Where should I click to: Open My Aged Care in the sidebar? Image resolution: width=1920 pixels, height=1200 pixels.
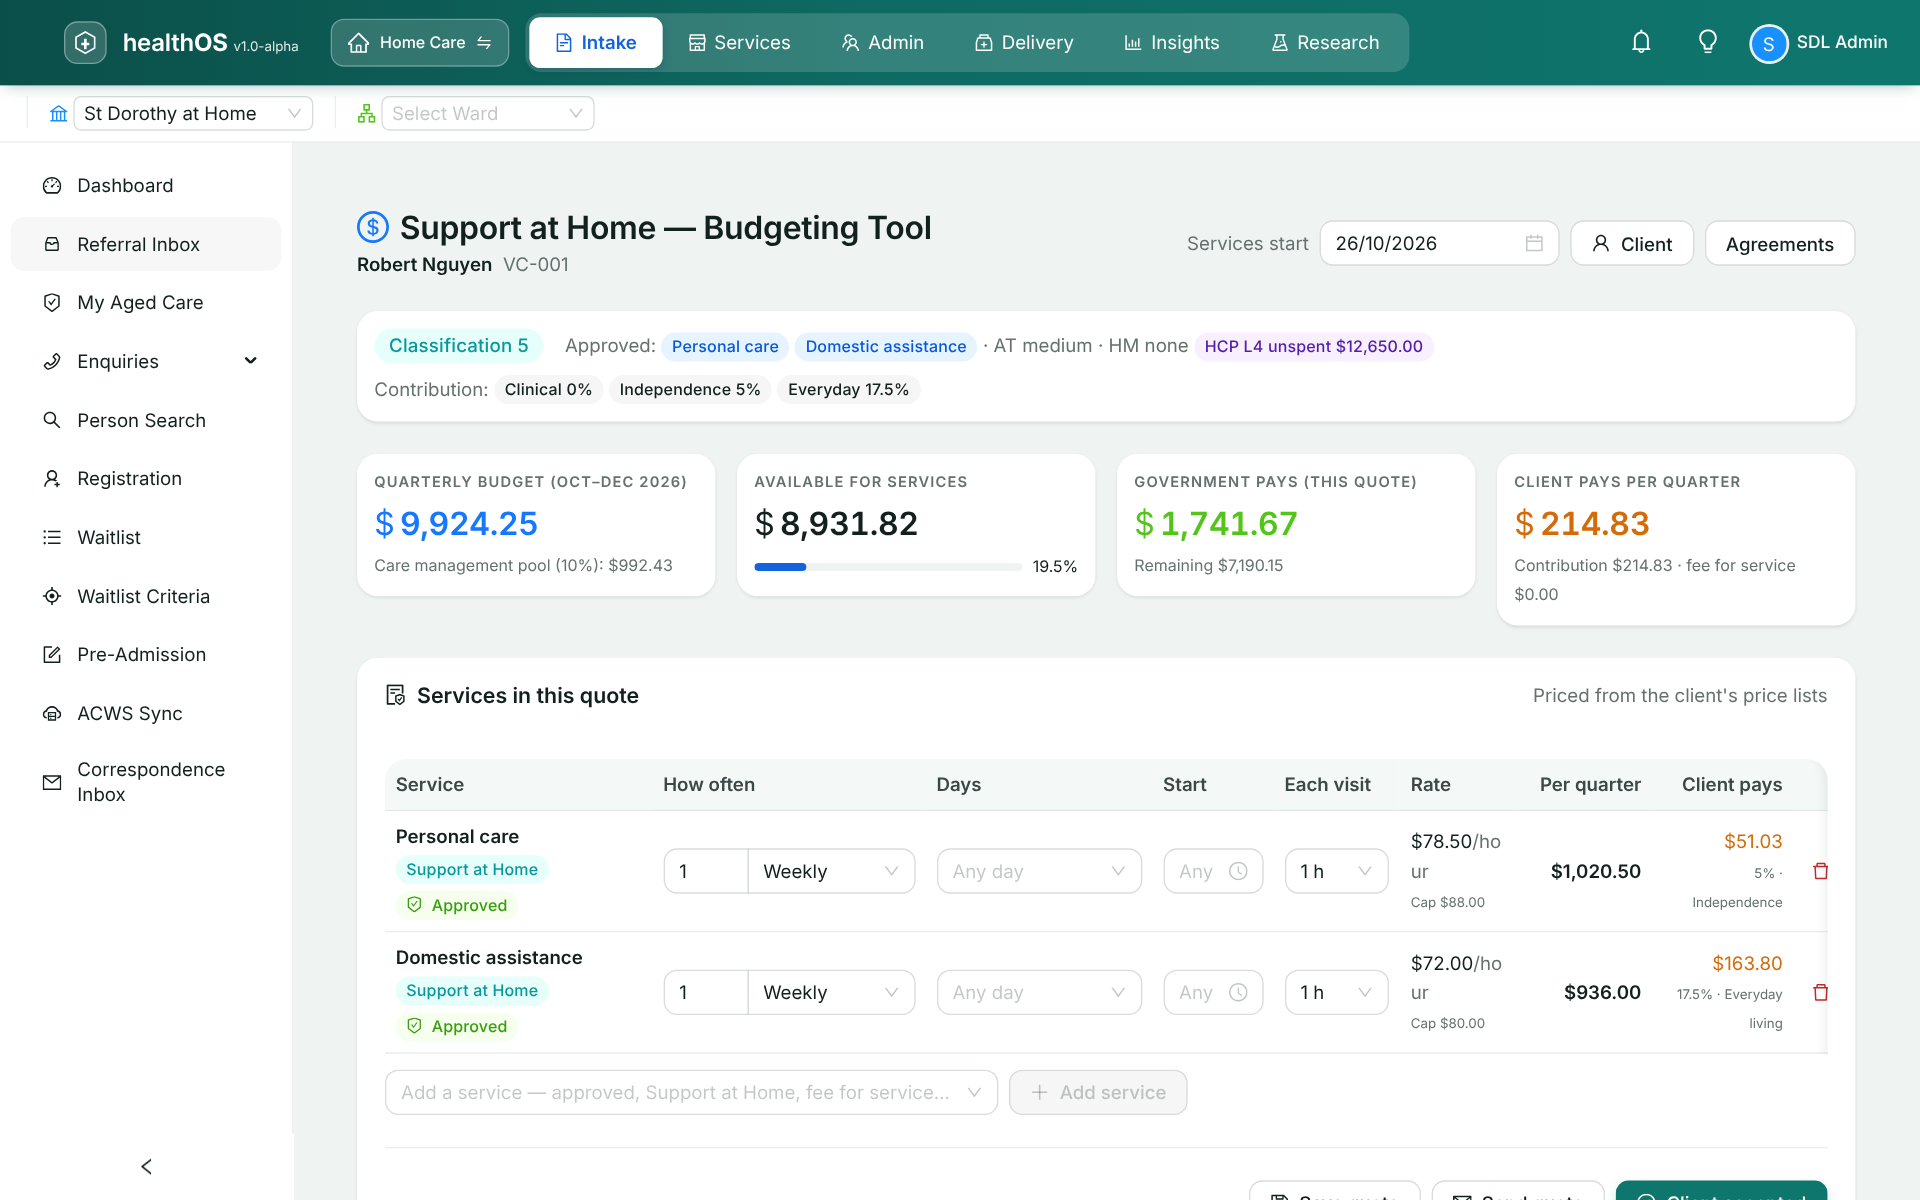coord(146,302)
